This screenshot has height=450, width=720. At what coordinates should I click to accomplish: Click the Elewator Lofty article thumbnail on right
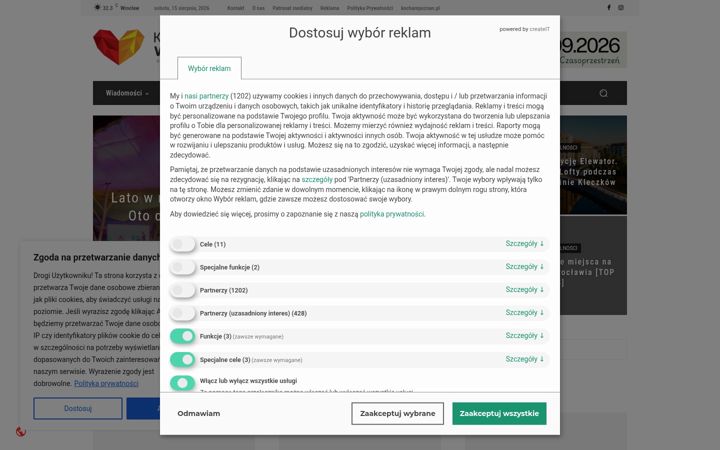point(593,164)
